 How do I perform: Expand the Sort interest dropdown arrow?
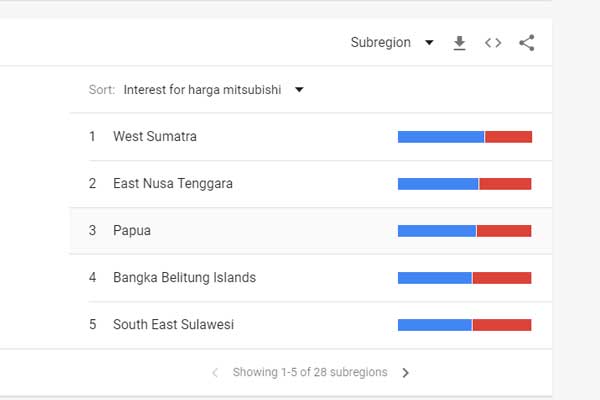click(299, 90)
